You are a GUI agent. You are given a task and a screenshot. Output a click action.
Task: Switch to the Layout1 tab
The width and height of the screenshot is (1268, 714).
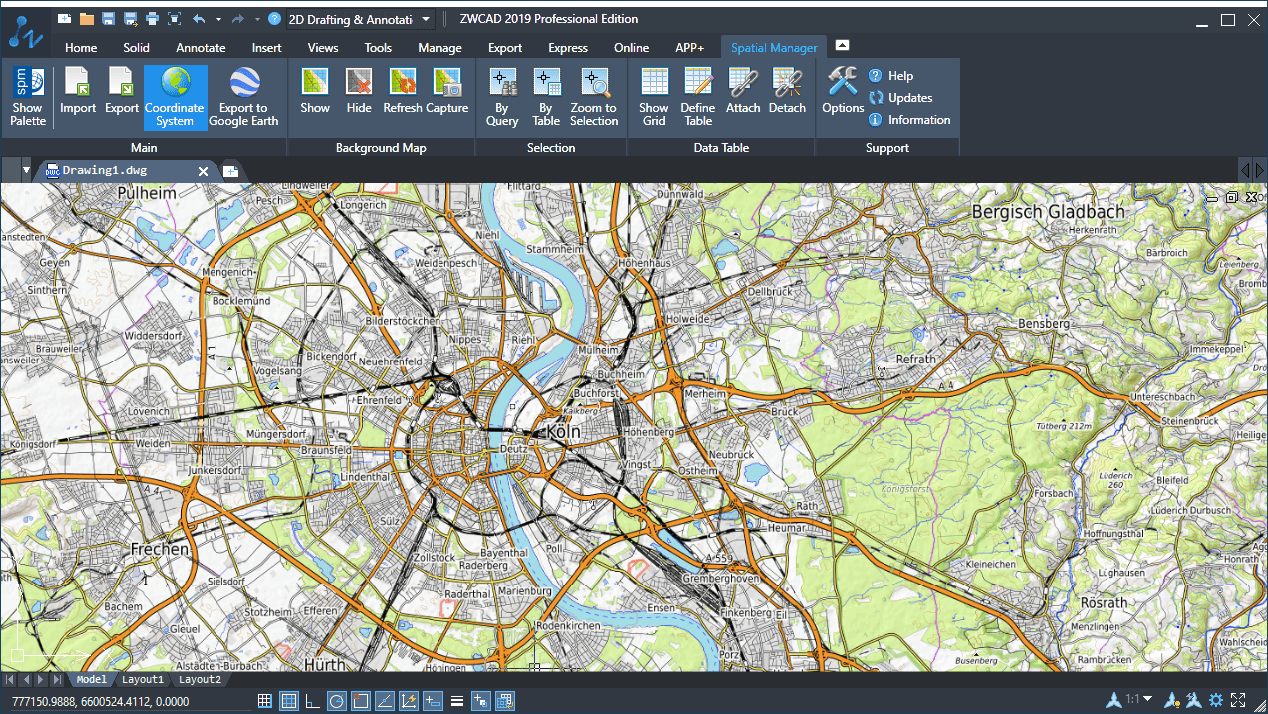coord(143,680)
